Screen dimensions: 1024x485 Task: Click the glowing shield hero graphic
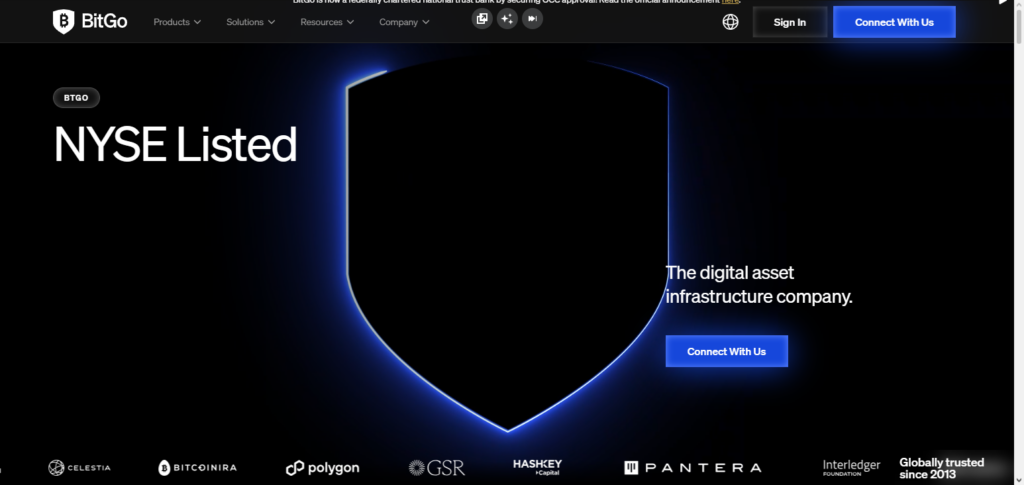click(508, 245)
